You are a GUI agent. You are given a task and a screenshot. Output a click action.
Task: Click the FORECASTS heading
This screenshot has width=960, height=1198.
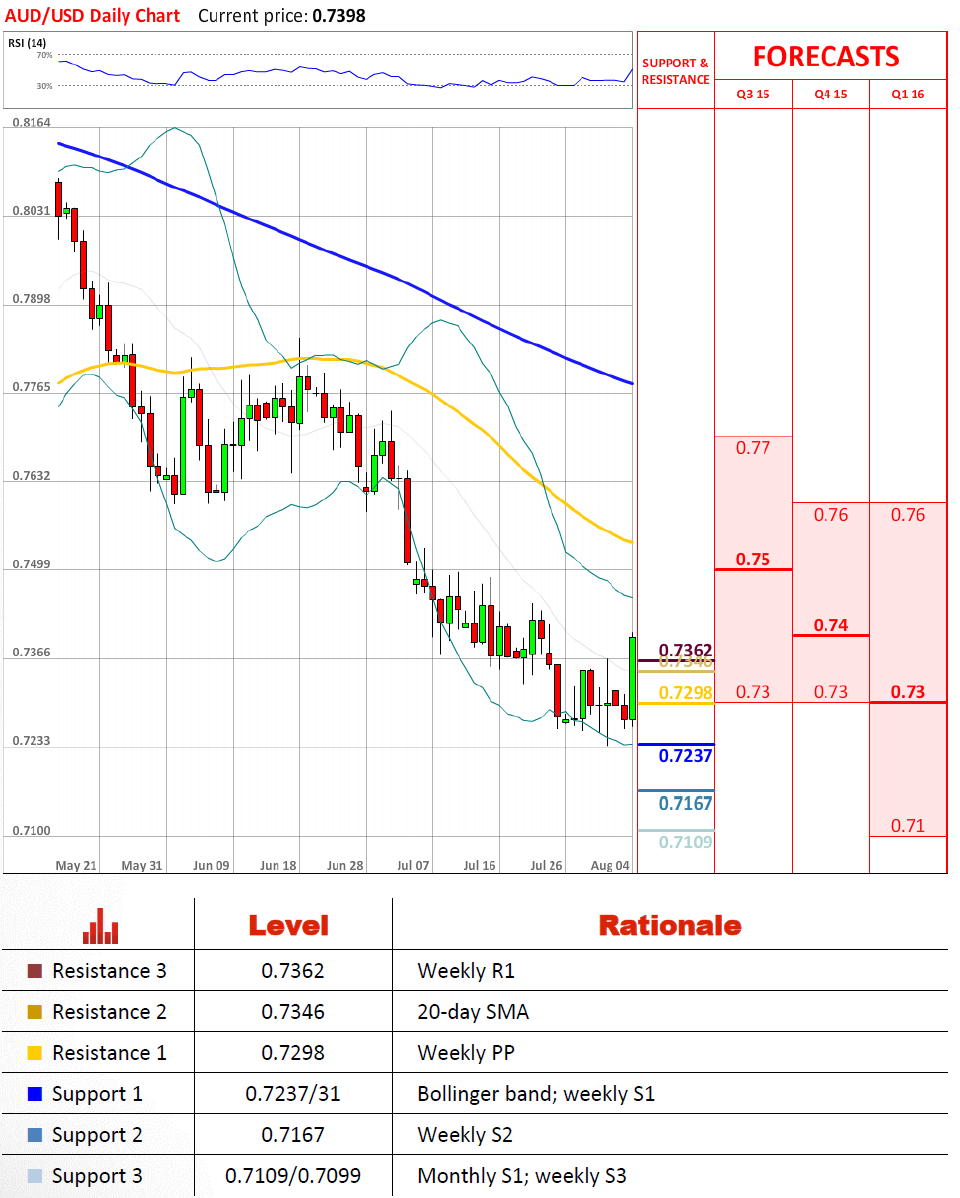pyautogui.click(x=826, y=56)
